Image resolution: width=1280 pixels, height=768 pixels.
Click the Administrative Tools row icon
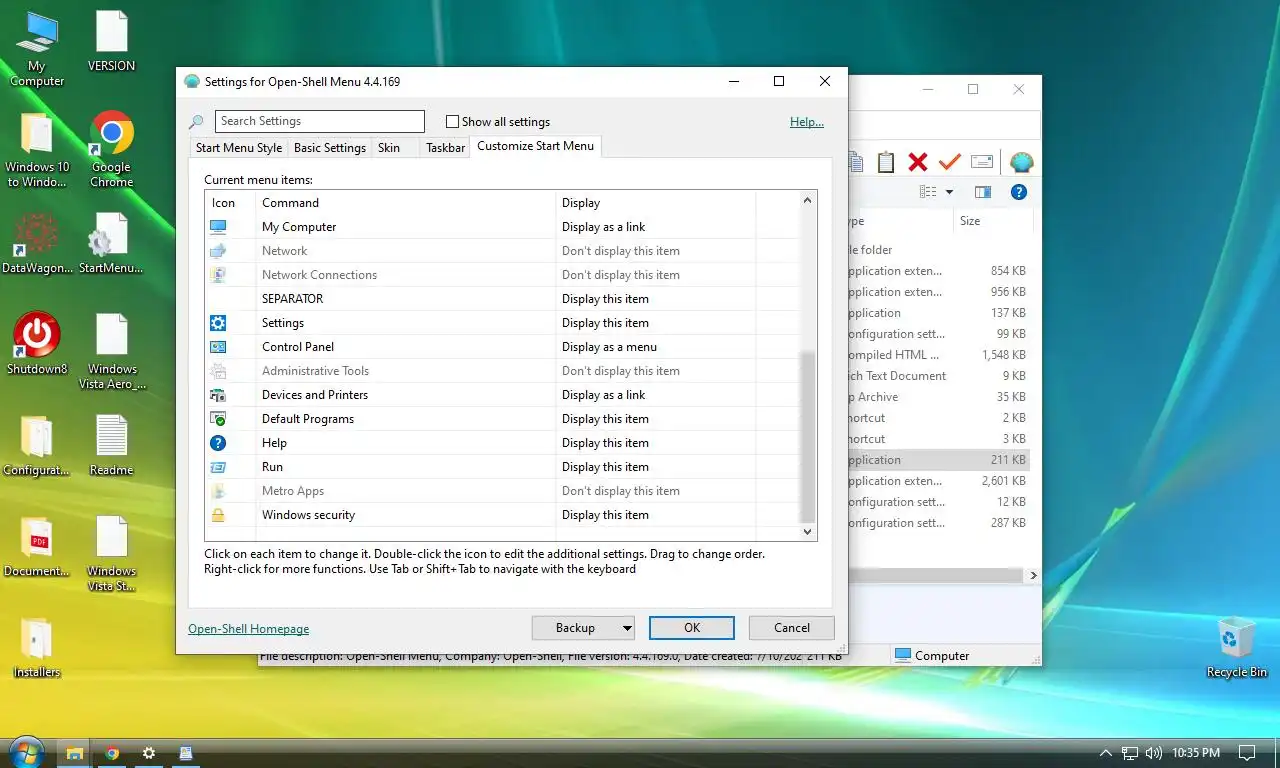pyautogui.click(x=218, y=371)
